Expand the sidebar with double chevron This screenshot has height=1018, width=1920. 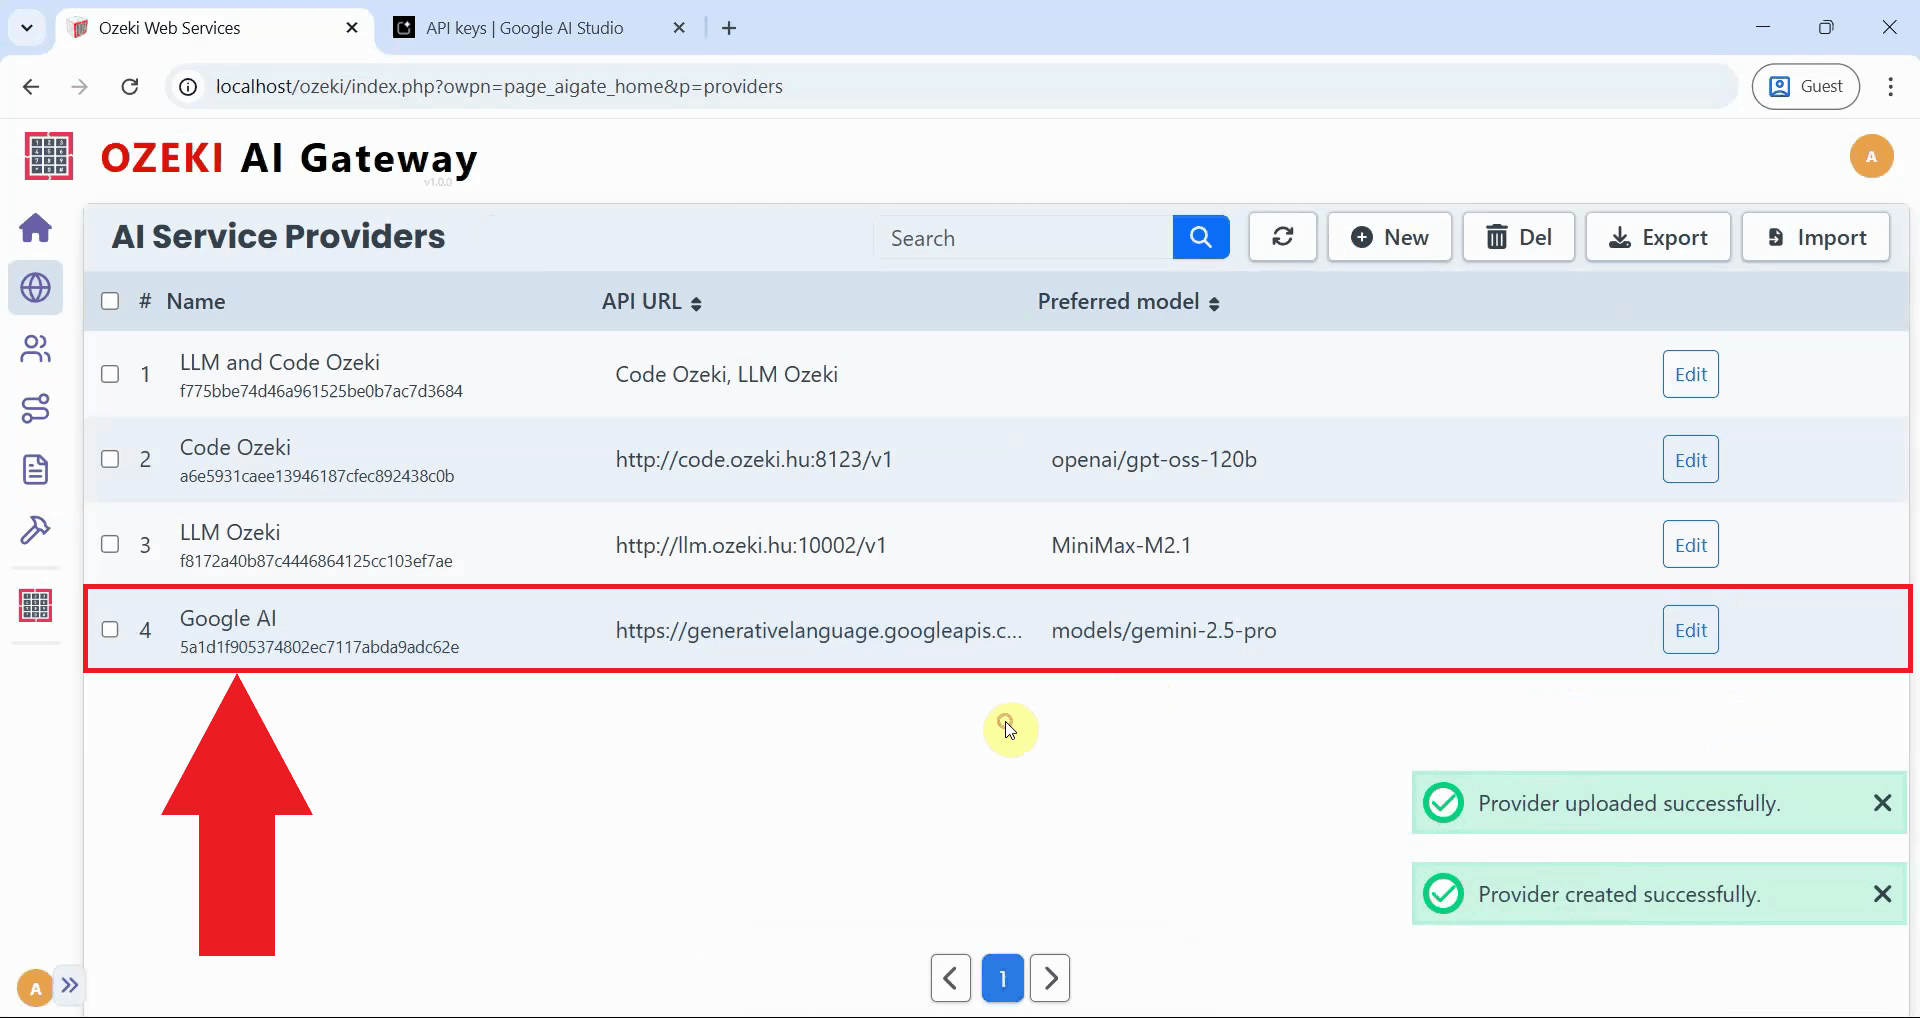pyautogui.click(x=70, y=985)
